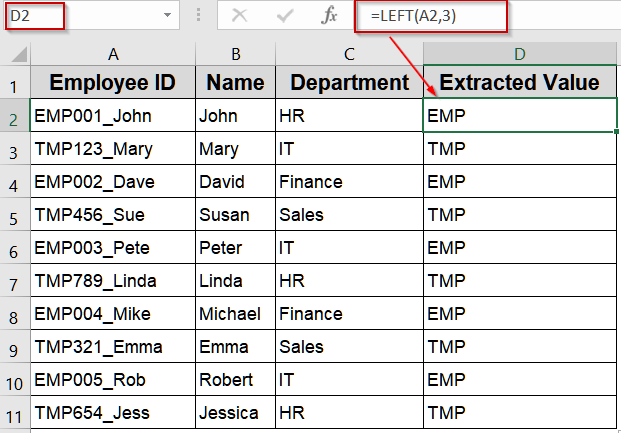Image resolution: width=621 pixels, height=433 pixels.
Task: Select cell EMP003_Pete
Action: click(x=113, y=247)
